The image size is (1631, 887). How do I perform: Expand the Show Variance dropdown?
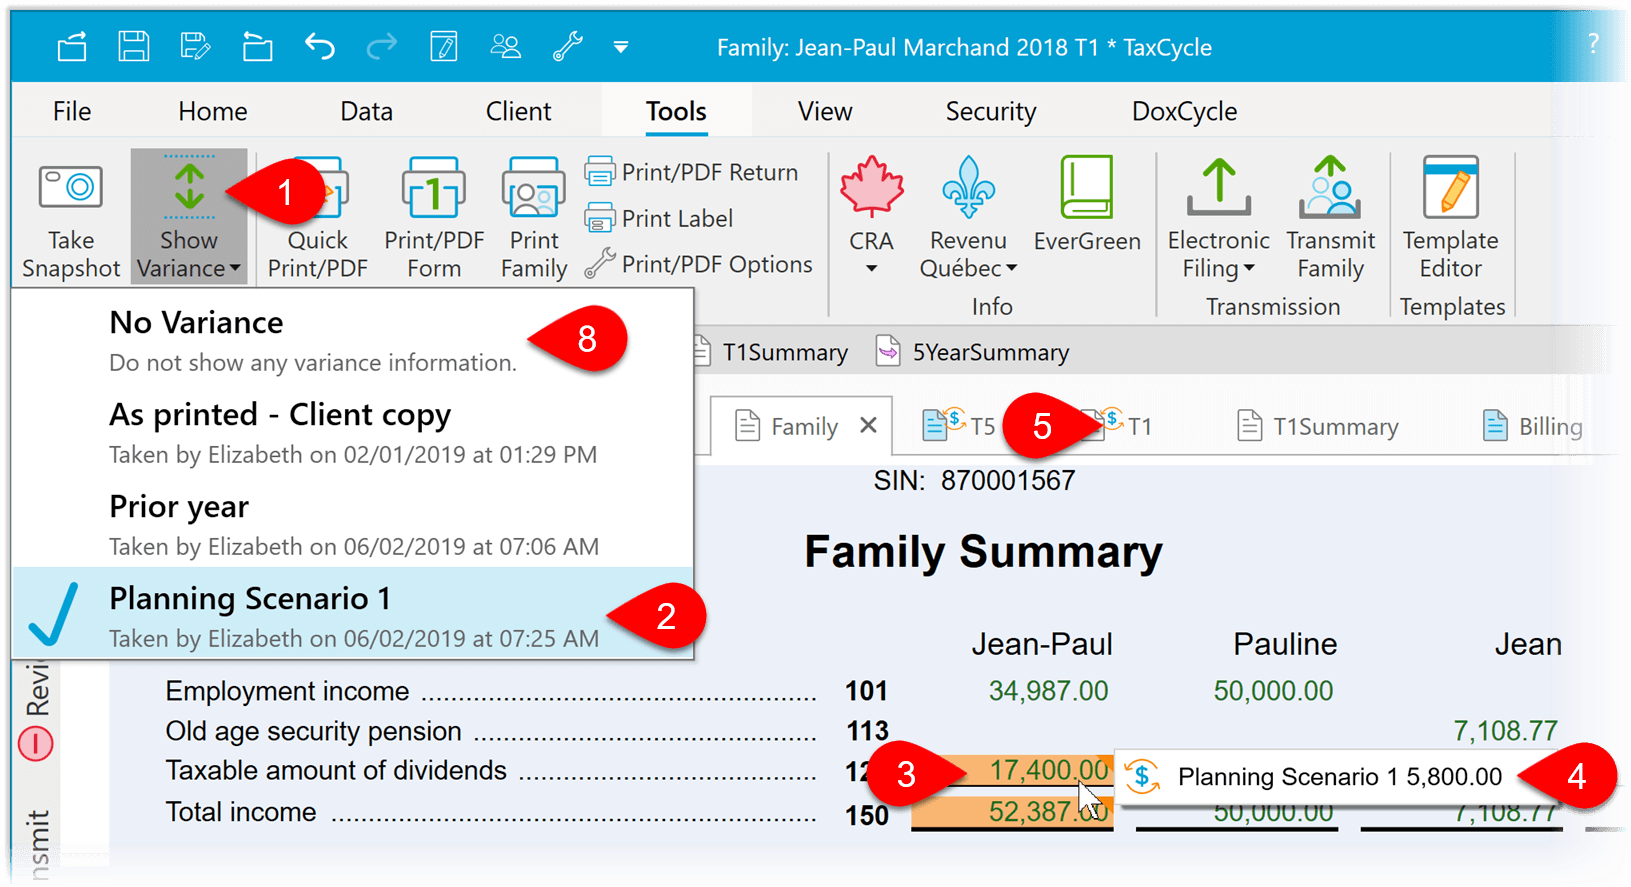(x=188, y=254)
